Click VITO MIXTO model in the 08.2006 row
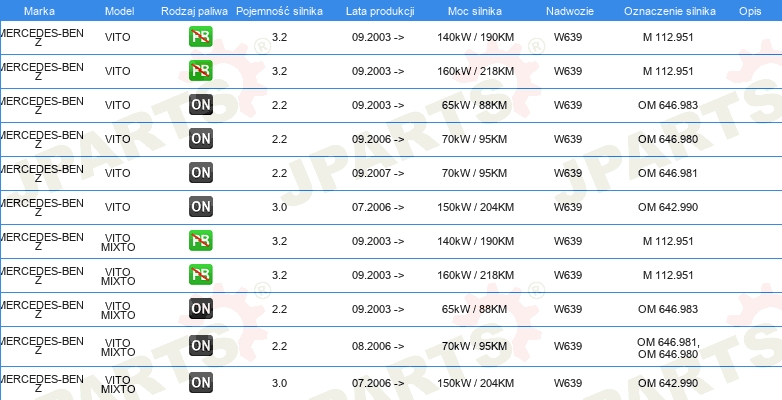Image resolution: width=782 pixels, height=400 pixels. (118, 348)
